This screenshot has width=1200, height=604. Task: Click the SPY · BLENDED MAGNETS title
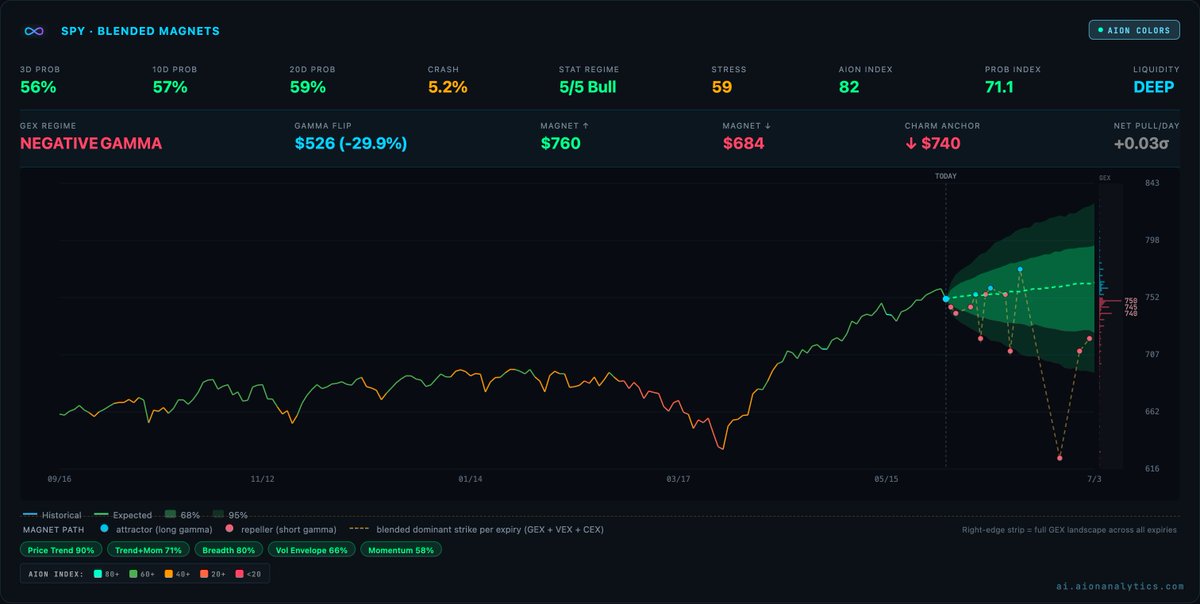[x=138, y=31]
